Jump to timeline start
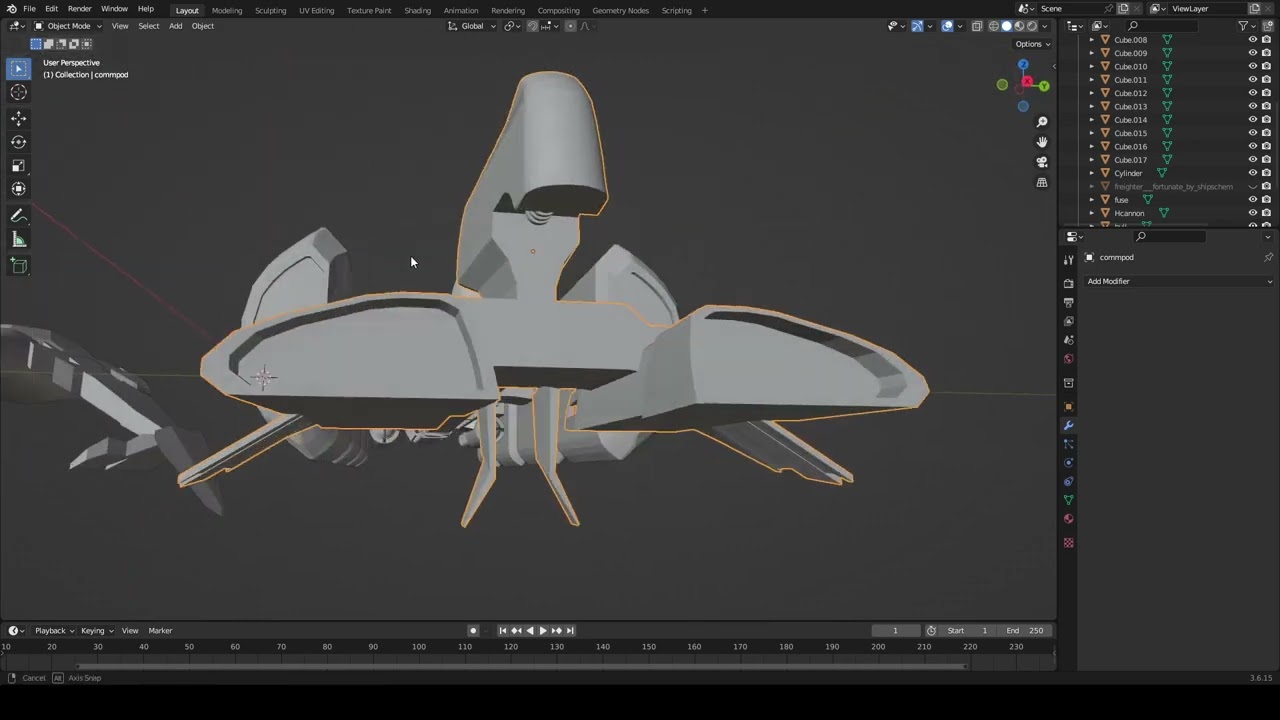 click(503, 631)
